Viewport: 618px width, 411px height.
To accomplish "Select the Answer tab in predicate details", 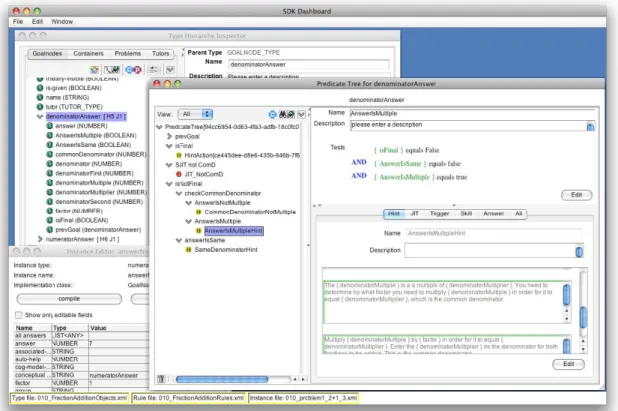I will (493, 214).
